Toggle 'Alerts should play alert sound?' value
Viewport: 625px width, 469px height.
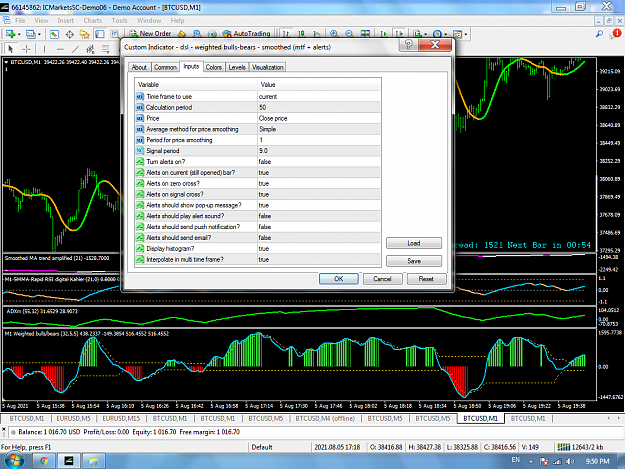click(319, 216)
